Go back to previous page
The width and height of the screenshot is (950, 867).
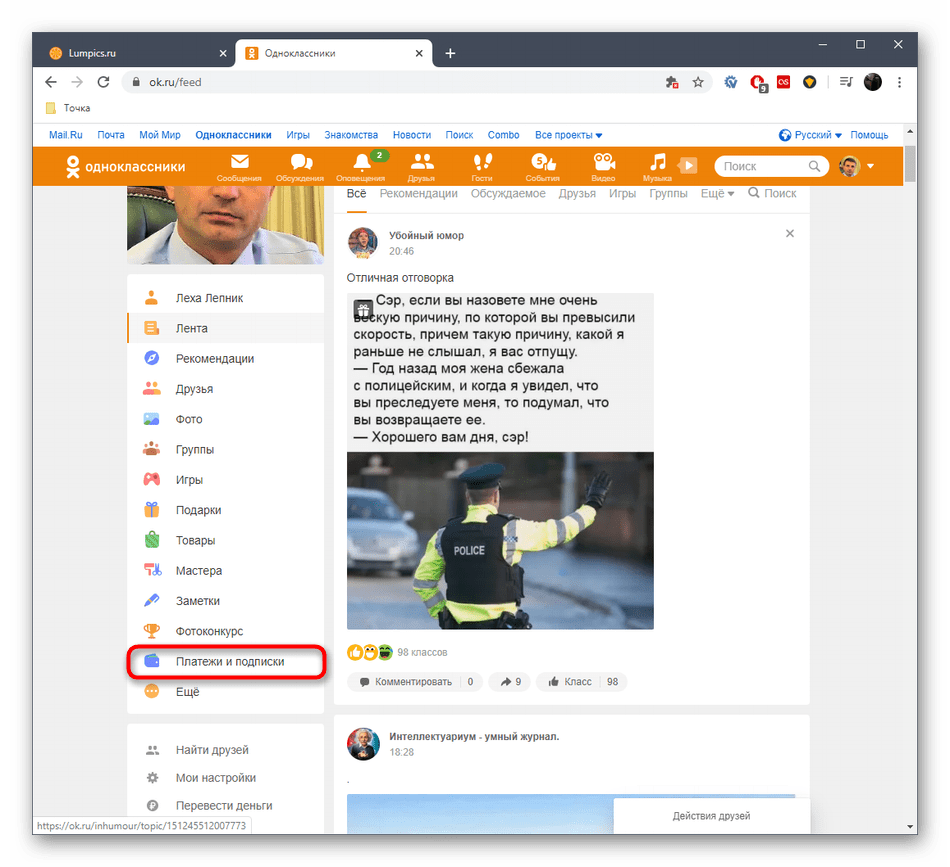click(x=51, y=82)
